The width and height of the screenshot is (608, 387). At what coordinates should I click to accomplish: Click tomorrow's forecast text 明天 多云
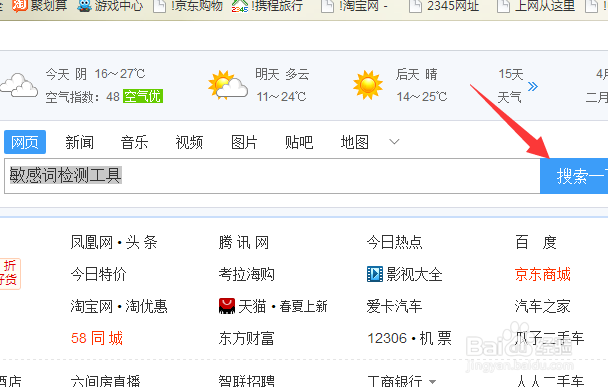click(282, 74)
